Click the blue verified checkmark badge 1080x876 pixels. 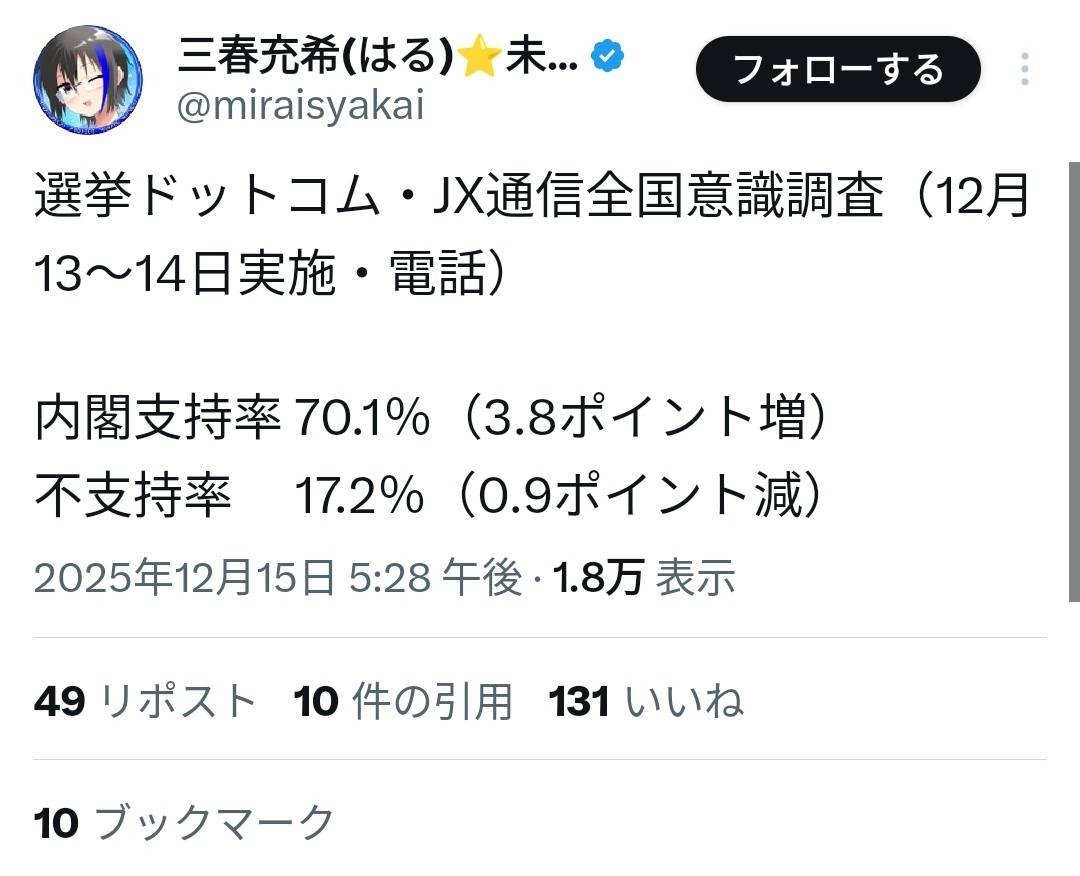609,59
